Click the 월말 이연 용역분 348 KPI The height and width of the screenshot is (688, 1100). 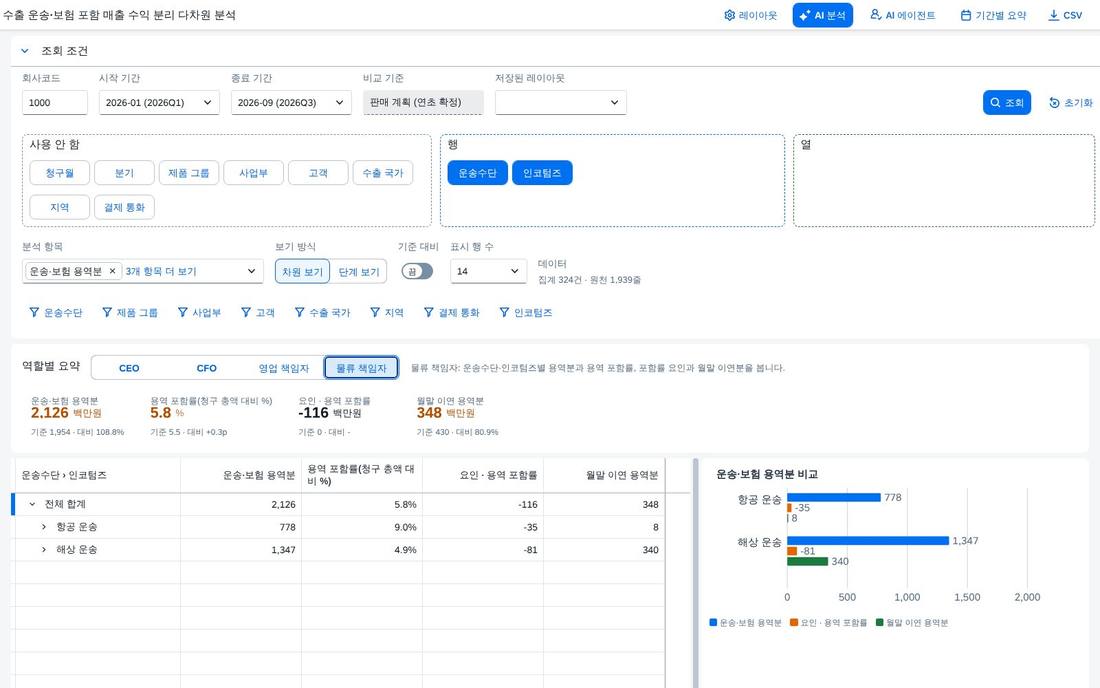[457, 416]
